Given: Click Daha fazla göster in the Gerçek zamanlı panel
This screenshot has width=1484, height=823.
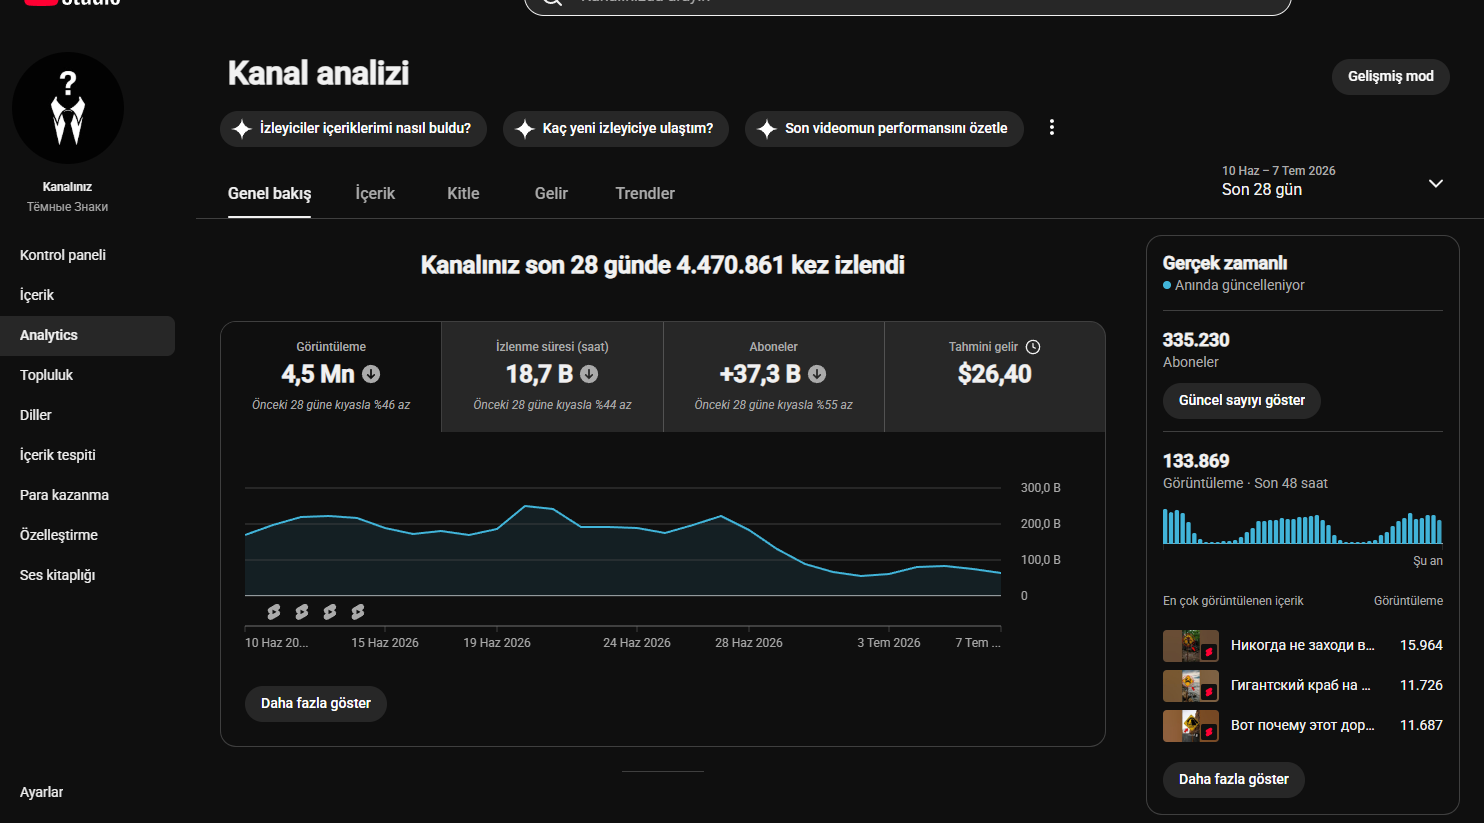Looking at the screenshot, I should 1234,780.
